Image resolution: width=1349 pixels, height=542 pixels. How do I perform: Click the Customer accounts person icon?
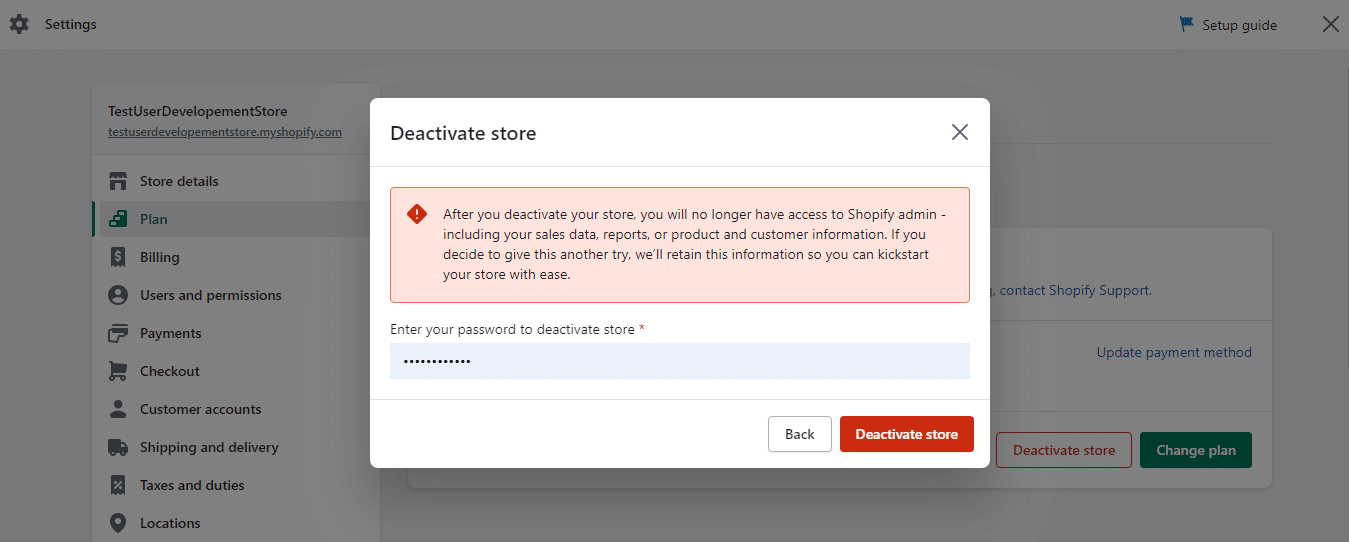(118, 409)
